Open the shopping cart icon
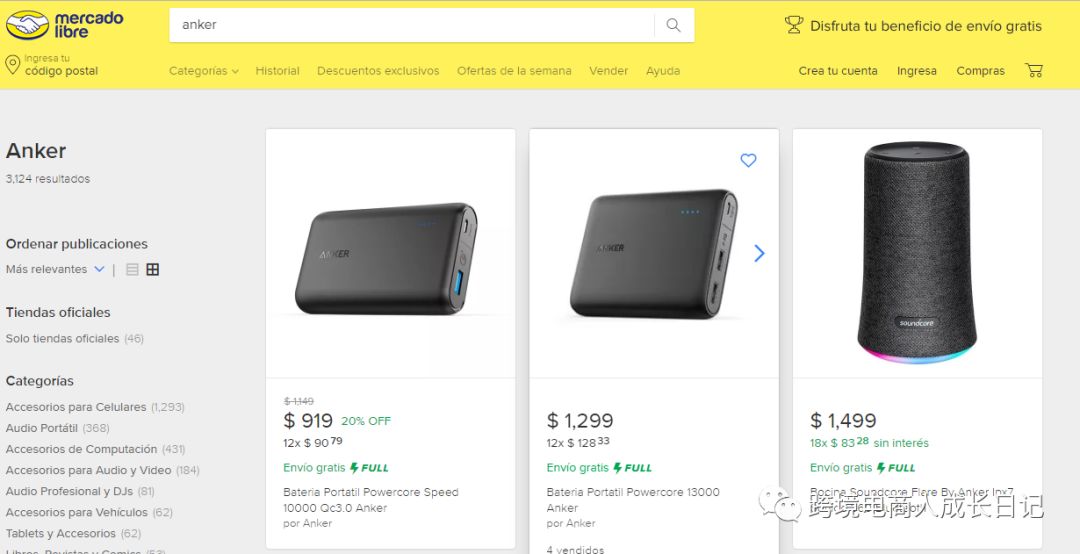Viewport: 1080px width, 554px height. [1034, 71]
